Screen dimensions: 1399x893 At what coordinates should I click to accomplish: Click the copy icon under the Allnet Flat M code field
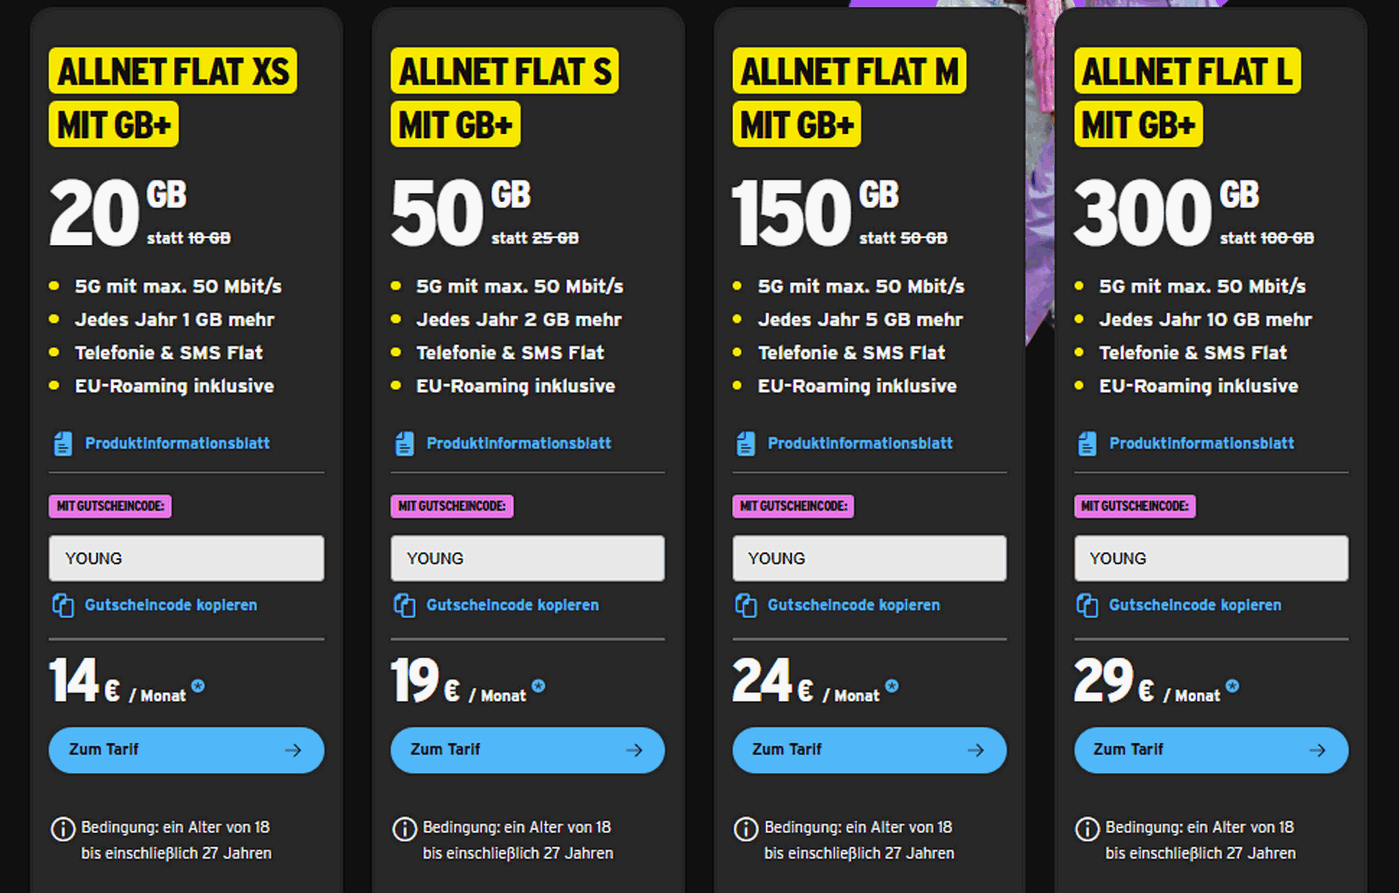[746, 605]
